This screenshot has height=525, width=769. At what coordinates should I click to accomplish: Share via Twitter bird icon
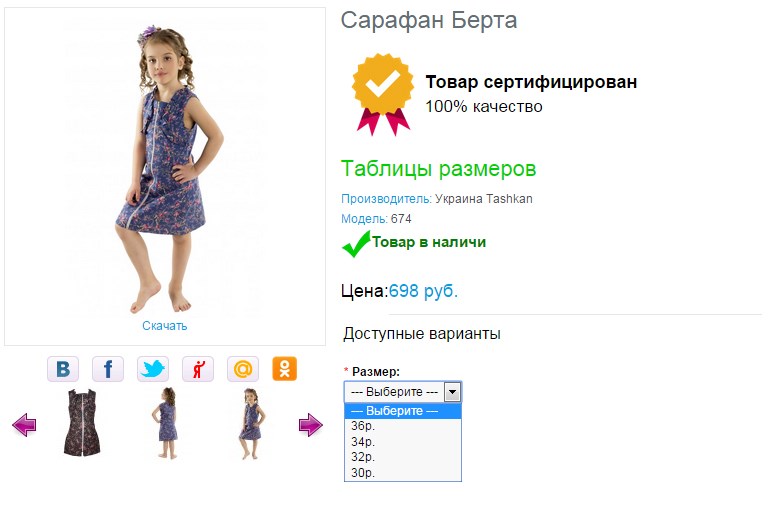(153, 369)
